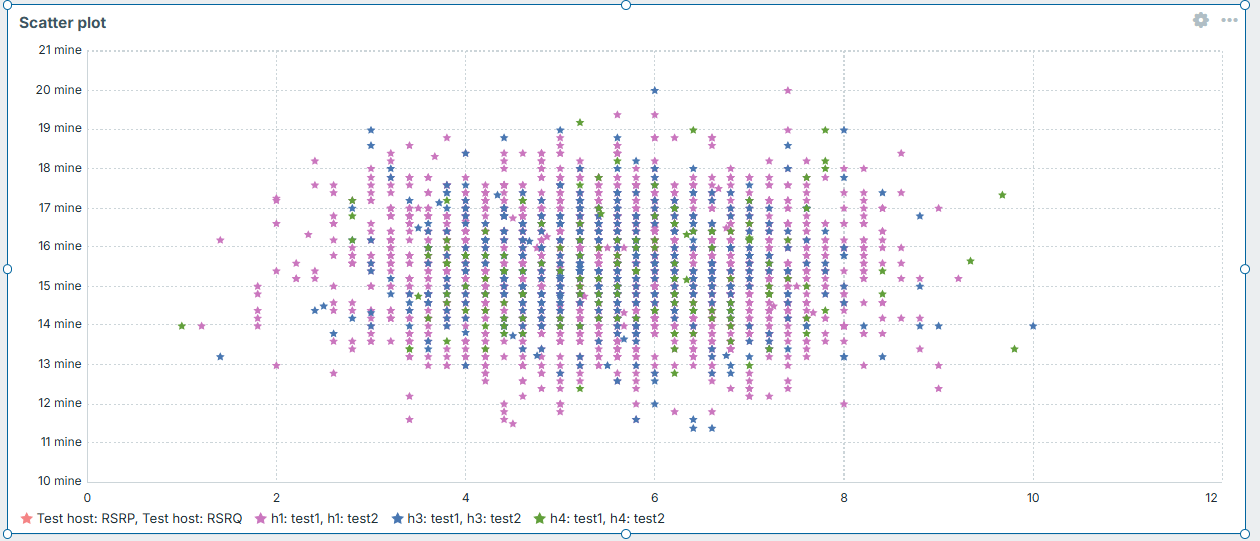1260x541 pixels.
Task: Click the rightmost blue star at x=10
Action: (x=1033, y=326)
